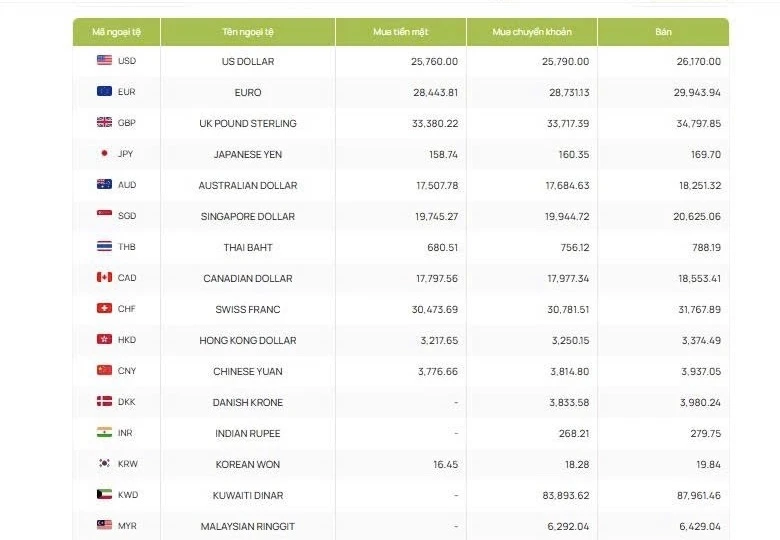Viewport: 780px width, 540px height.
Task: Select the US DOLLAR currency name
Action: click(248, 62)
